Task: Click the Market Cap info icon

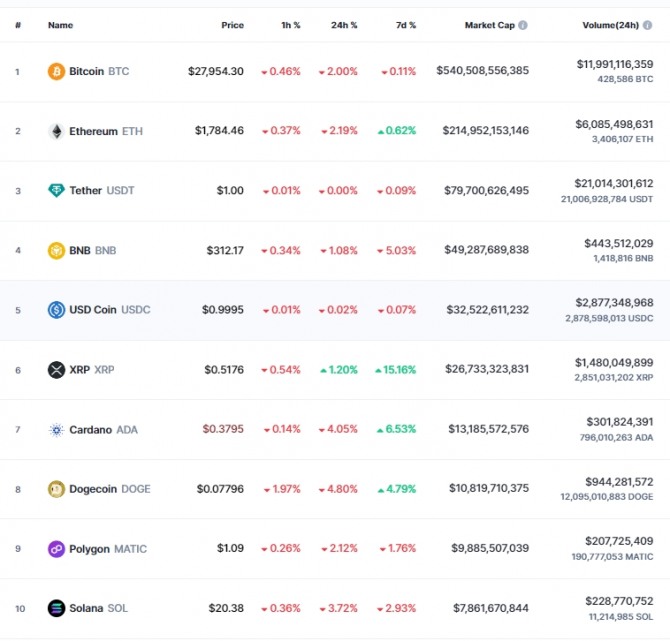Action: tap(523, 25)
